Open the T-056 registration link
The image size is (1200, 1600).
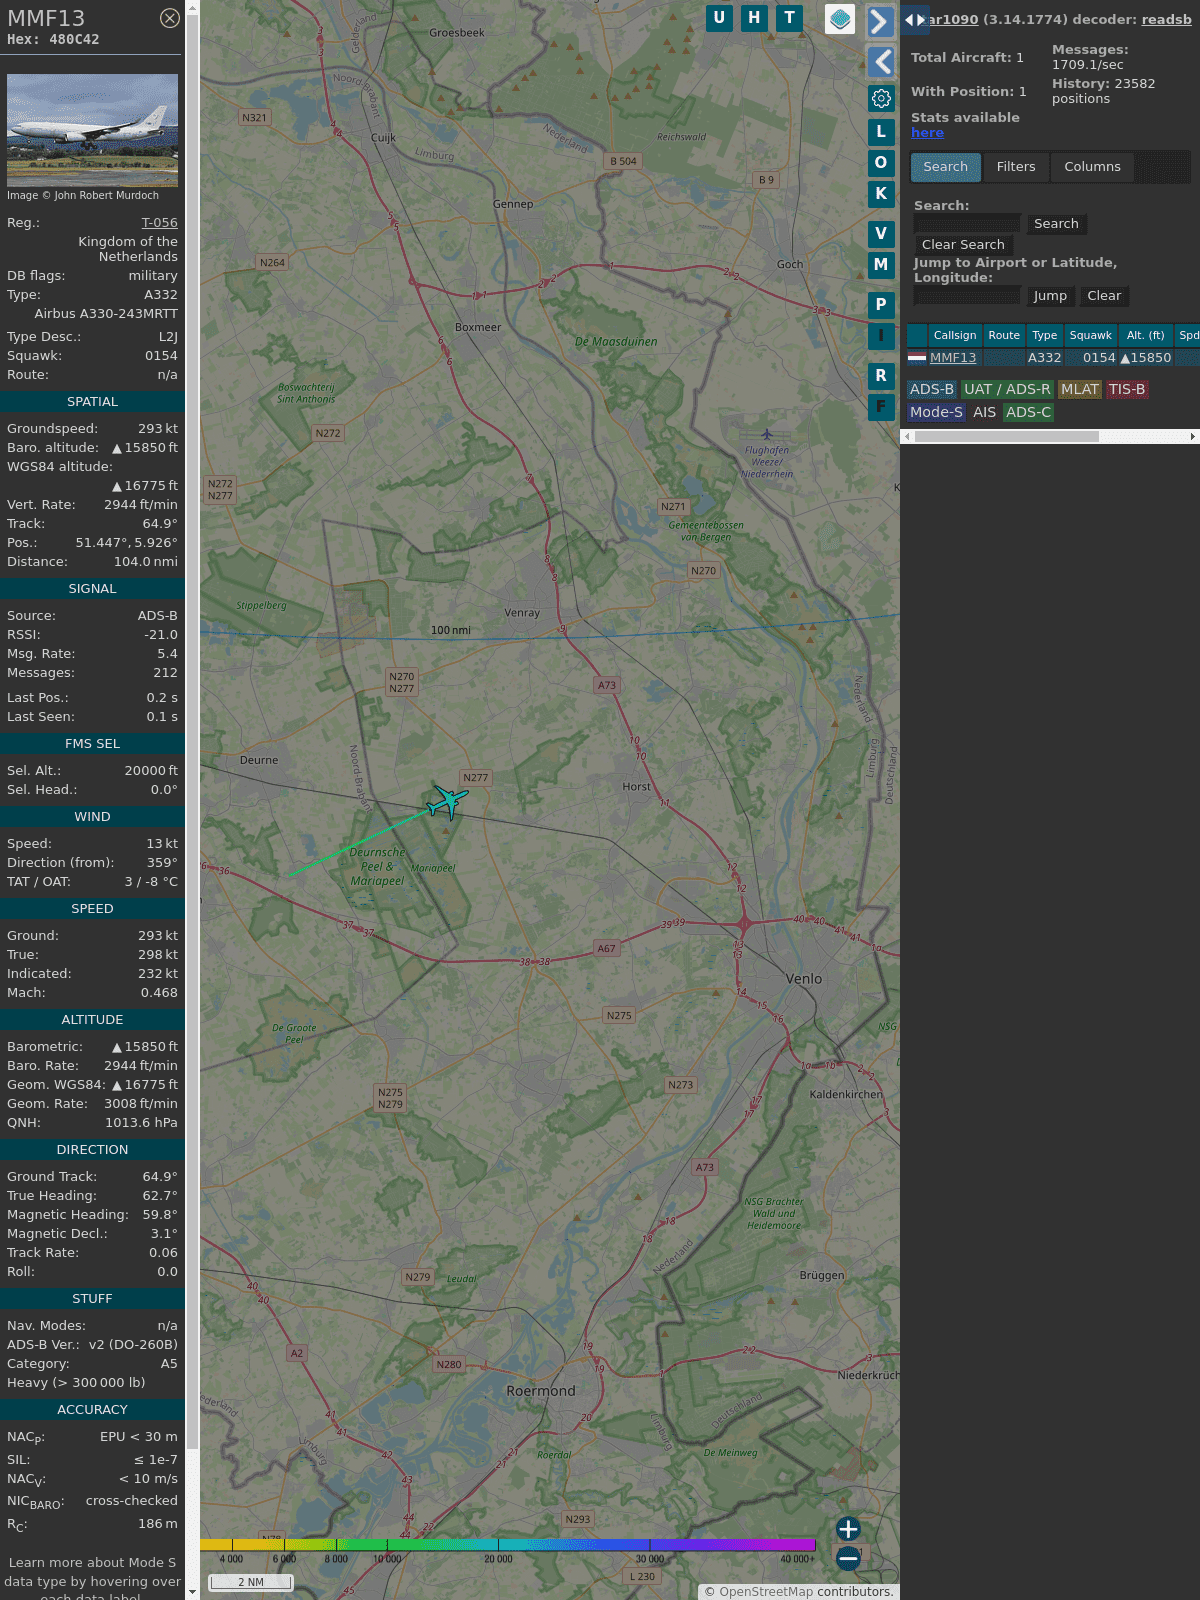click(x=159, y=223)
